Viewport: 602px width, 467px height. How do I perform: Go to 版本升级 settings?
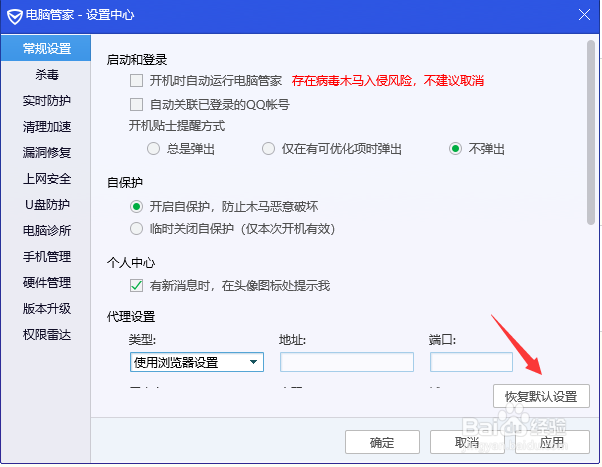[x=46, y=309]
